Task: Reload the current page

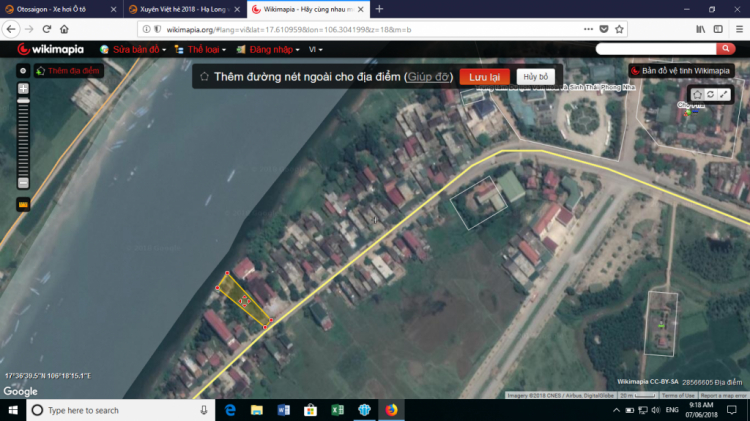Action: click(x=47, y=29)
